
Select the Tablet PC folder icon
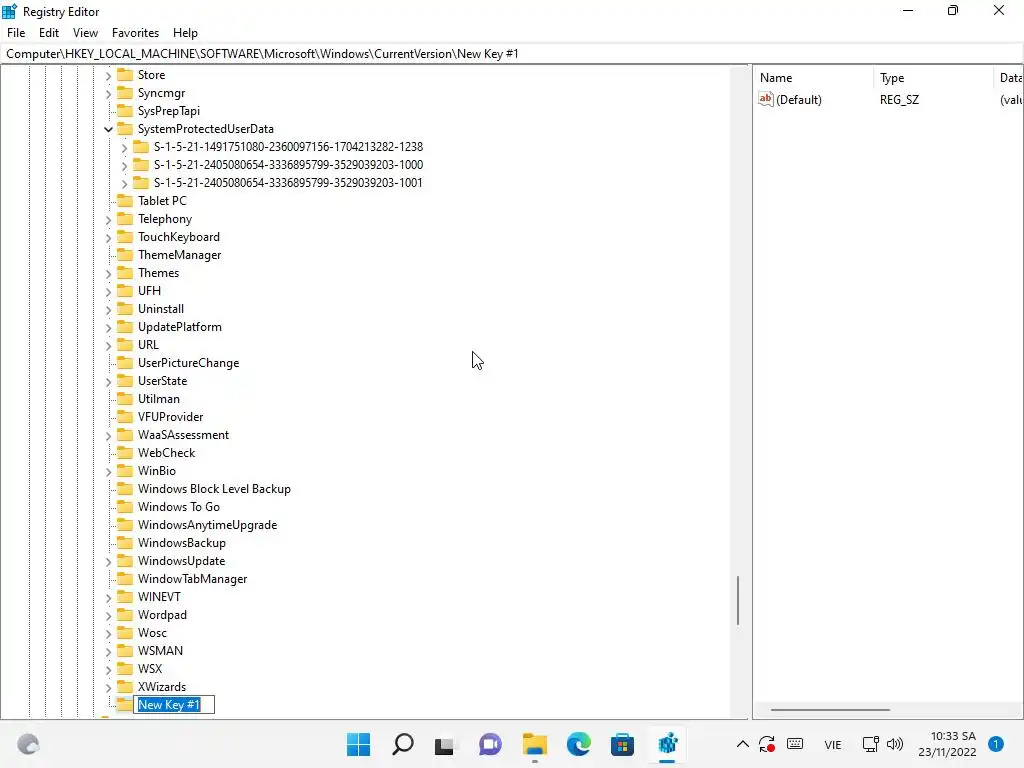[x=125, y=200]
